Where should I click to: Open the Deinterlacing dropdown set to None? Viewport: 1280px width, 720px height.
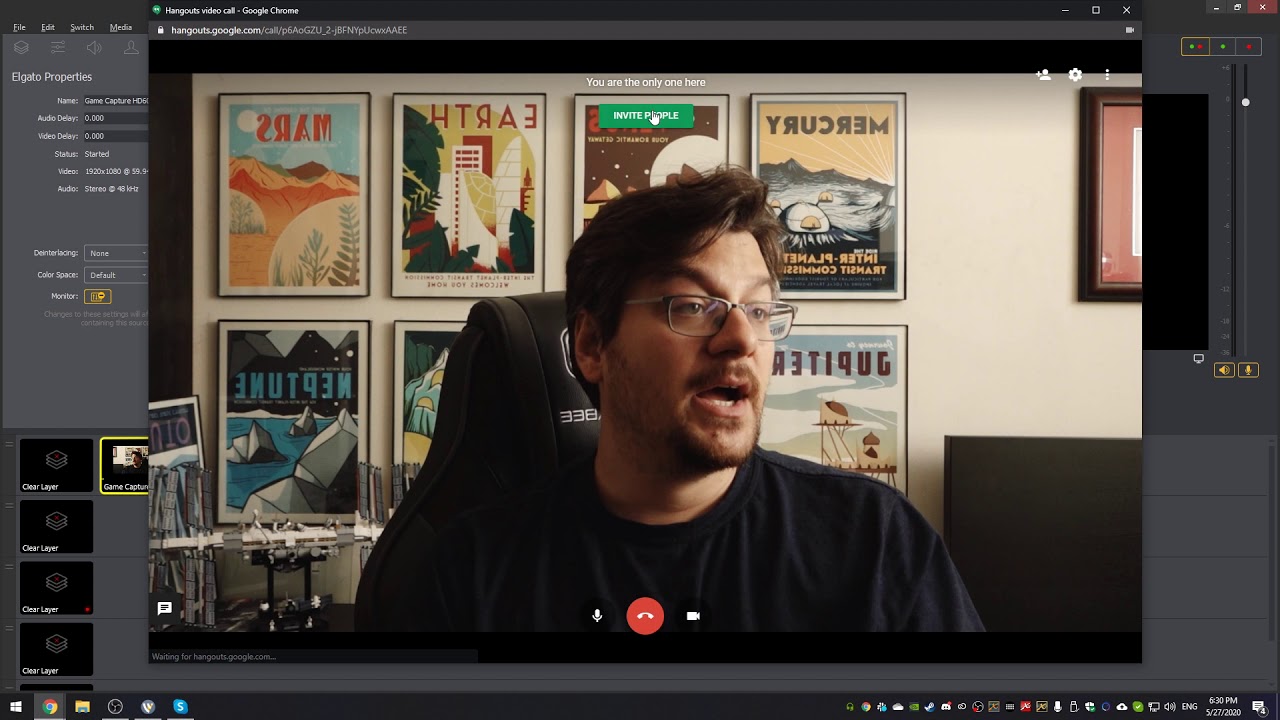116,253
